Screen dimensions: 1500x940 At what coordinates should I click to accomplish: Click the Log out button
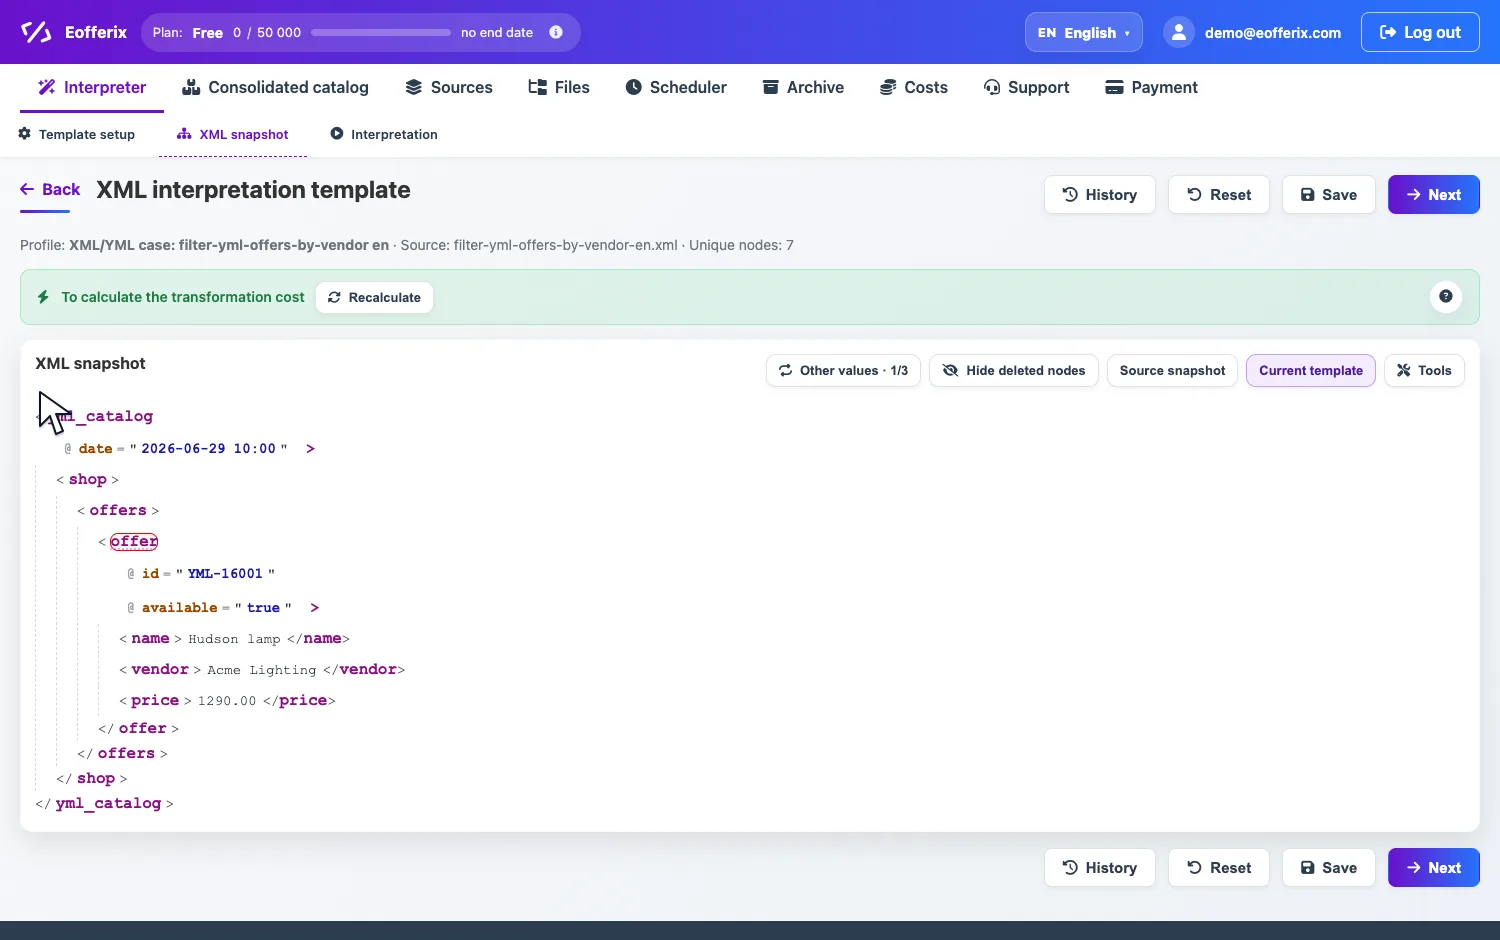pyautogui.click(x=1420, y=32)
